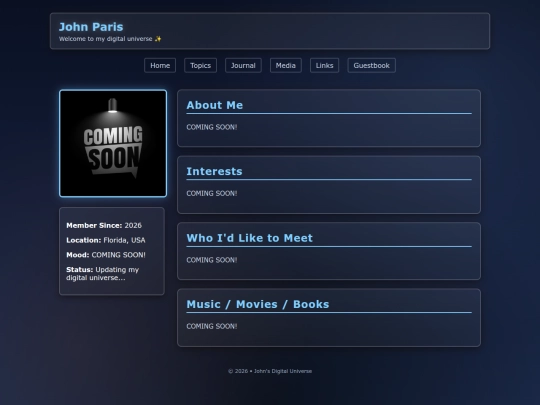Click the About Me heading
The width and height of the screenshot is (540, 405).
pos(215,105)
